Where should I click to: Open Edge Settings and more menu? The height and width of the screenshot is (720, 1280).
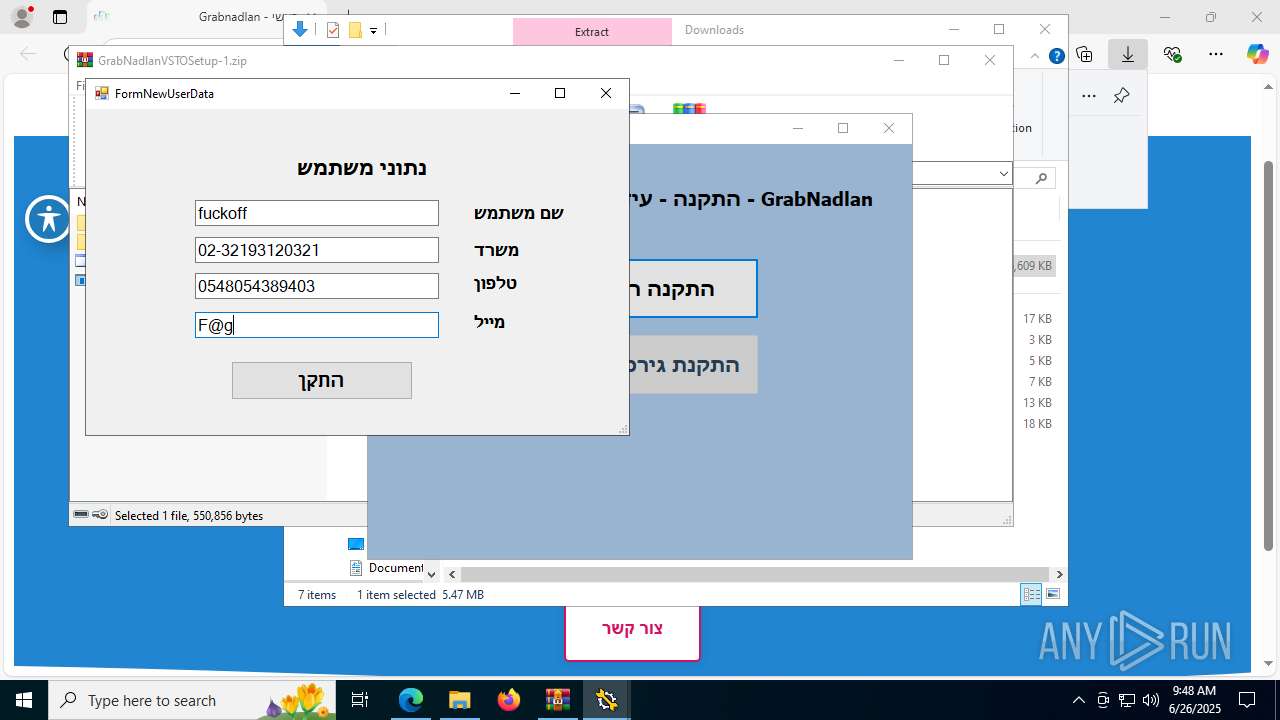(x=1215, y=55)
